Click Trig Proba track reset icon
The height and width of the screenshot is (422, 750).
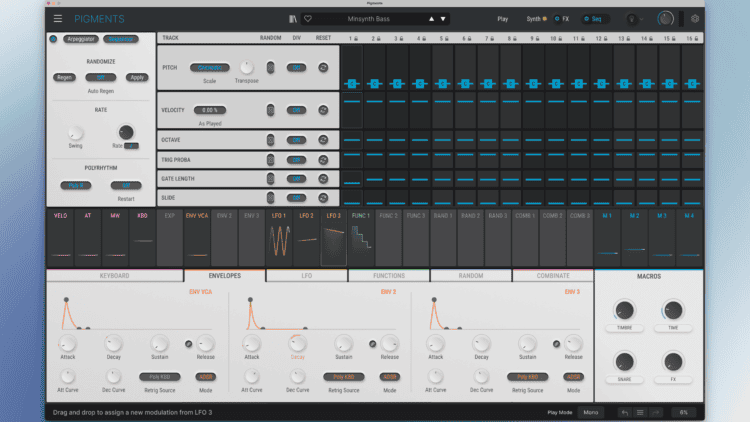(323, 160)
